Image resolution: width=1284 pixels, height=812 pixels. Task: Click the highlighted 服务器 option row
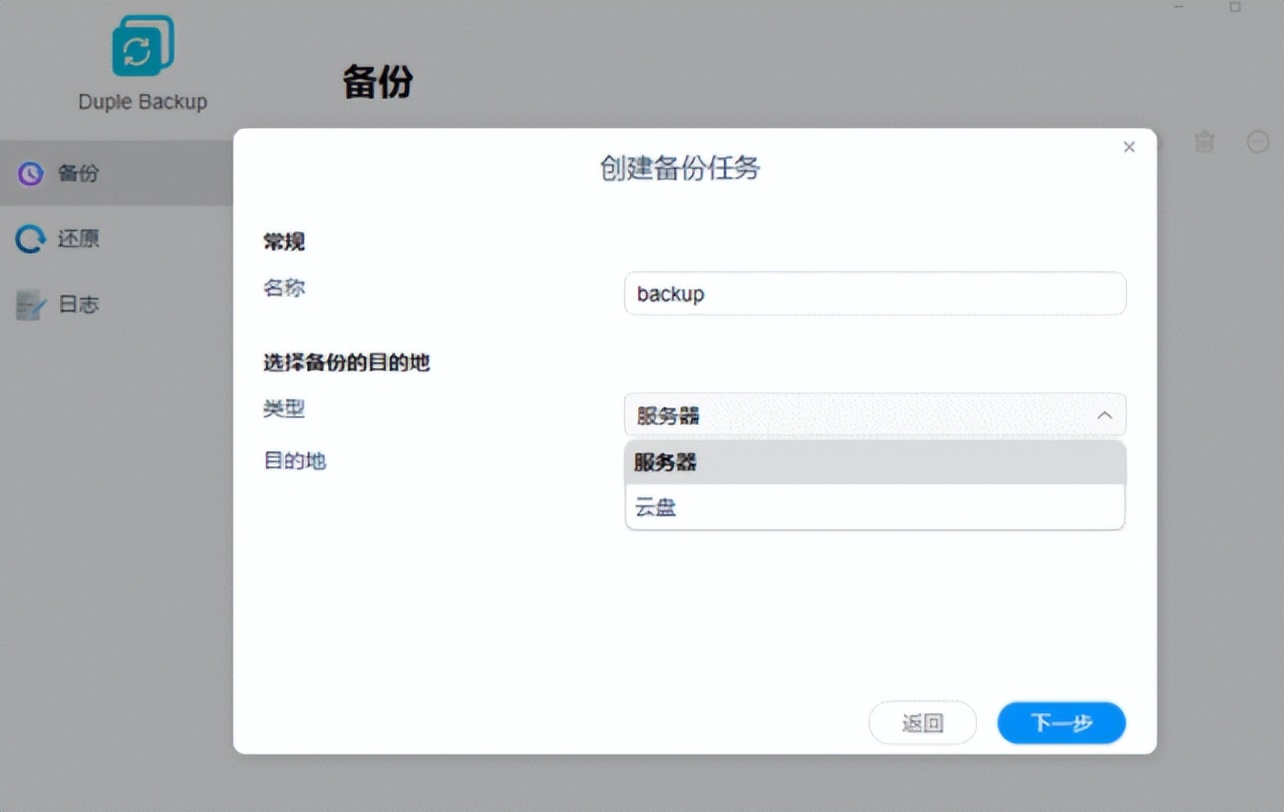[x=875, y=462]
